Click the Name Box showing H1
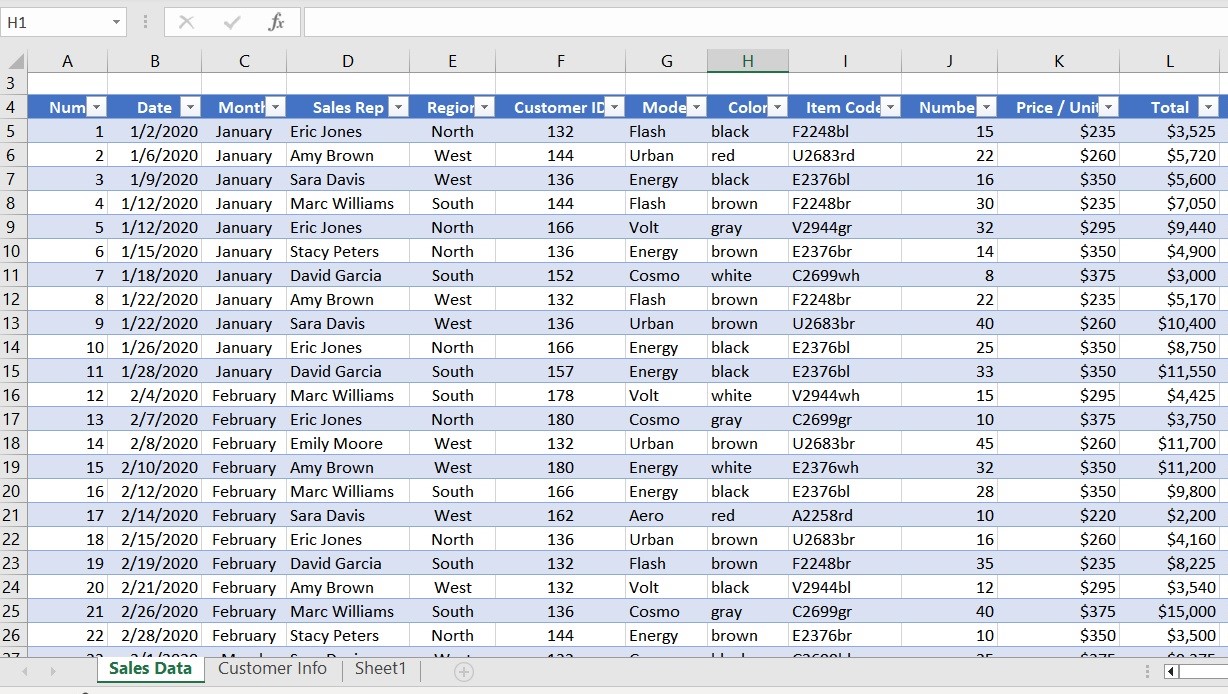Screen dimensions: 1228x694 [x=56, y=22]
